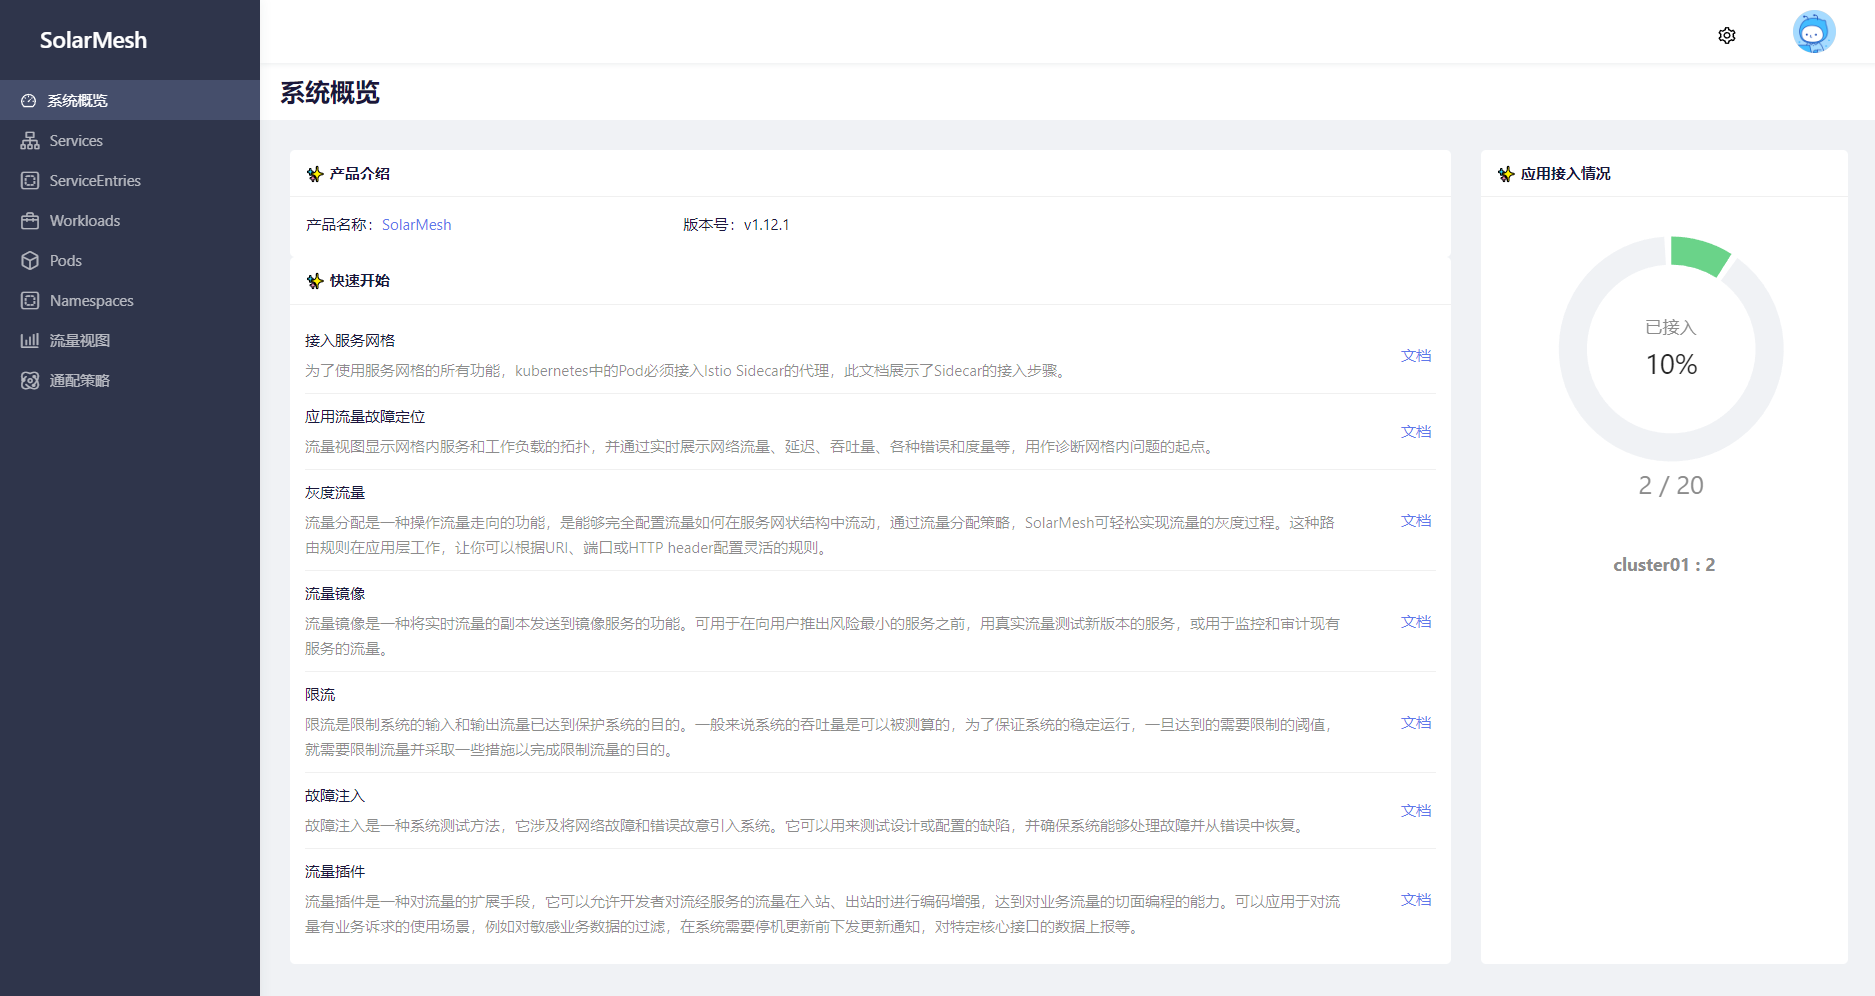Click the 10% value in donut chart
The height and width of the screenshot is (996, 1875).
point(1671,365)
